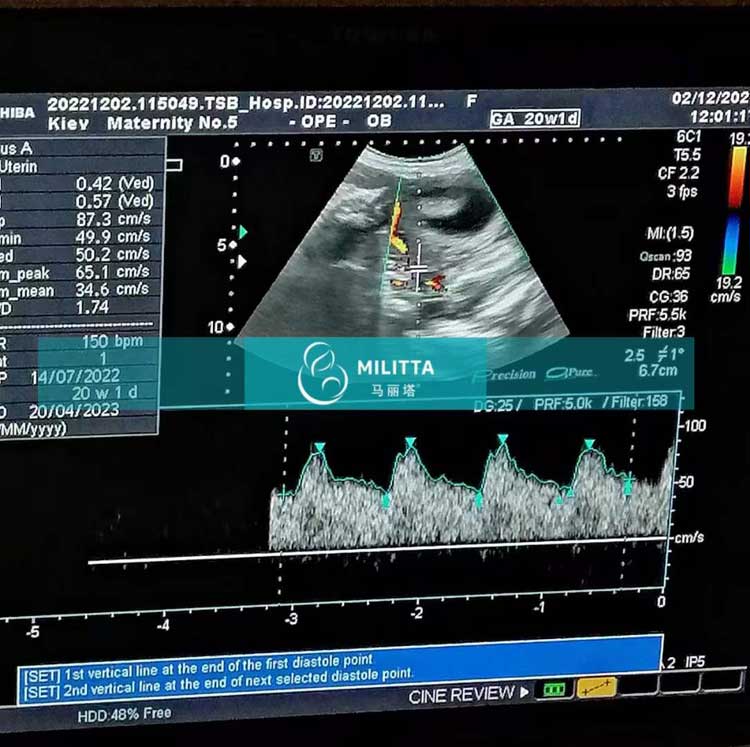Click the -2 mark on the time axis

pos(416,613)
